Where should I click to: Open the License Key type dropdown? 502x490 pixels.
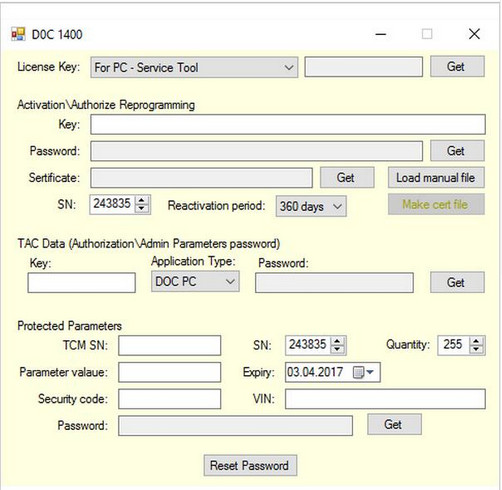(x=194, y=68)
